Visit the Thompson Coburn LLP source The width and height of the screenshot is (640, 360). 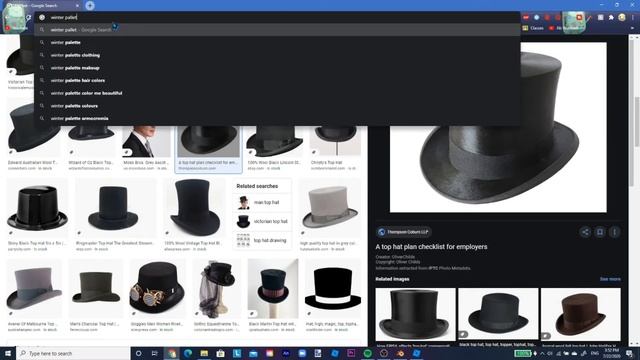tap(404, 232)
